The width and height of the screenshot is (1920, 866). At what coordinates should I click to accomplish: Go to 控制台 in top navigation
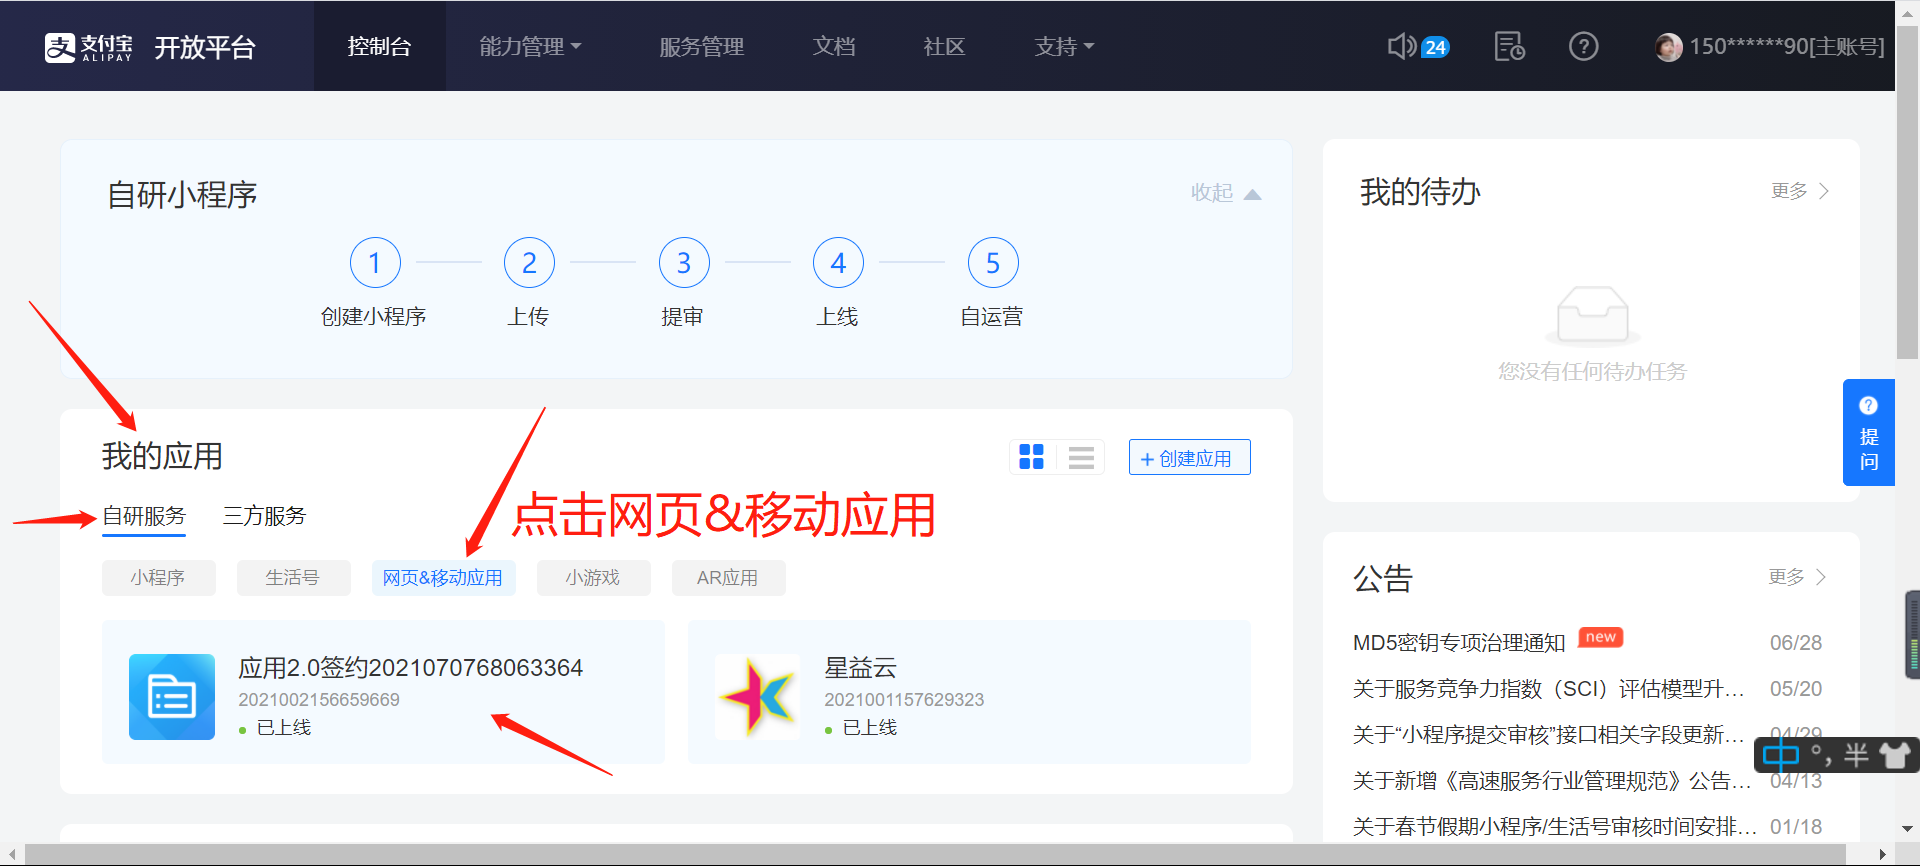click(379, 46)
